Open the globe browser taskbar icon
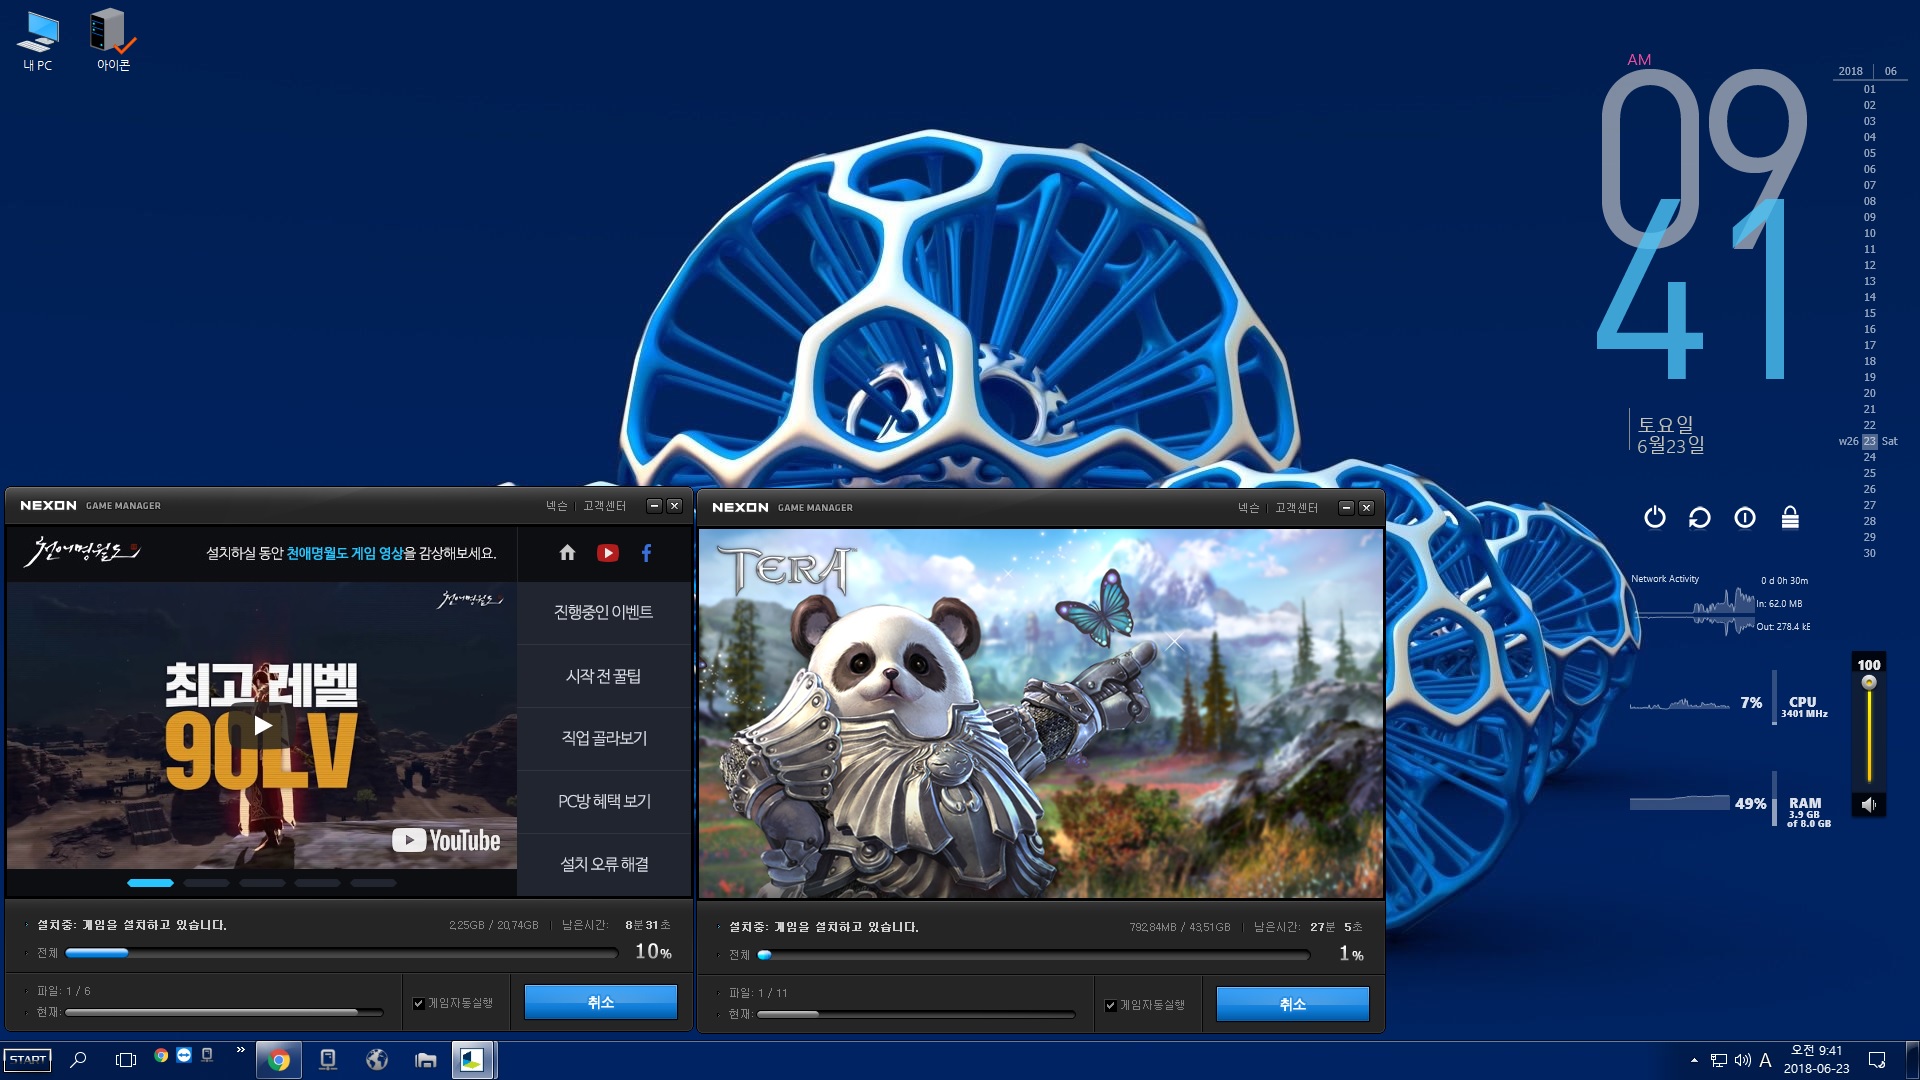1920x1080 pixels. click(377, 1060)
